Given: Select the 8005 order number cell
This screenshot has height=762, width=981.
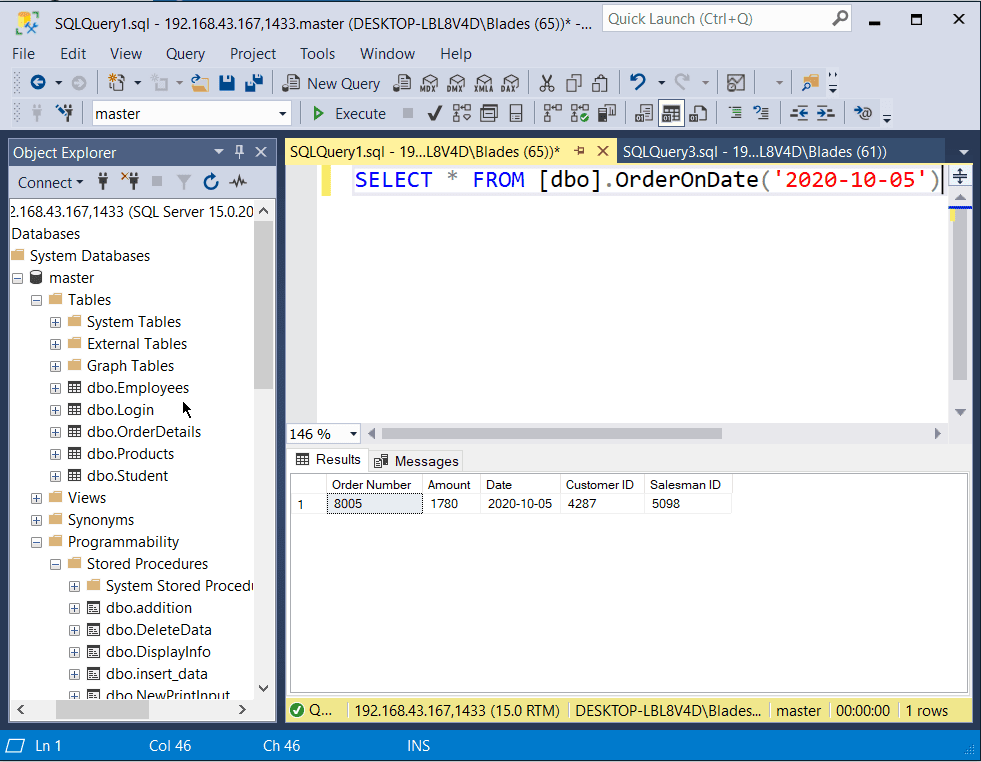Looking at the screenshot, I should (x=373, y=503).
